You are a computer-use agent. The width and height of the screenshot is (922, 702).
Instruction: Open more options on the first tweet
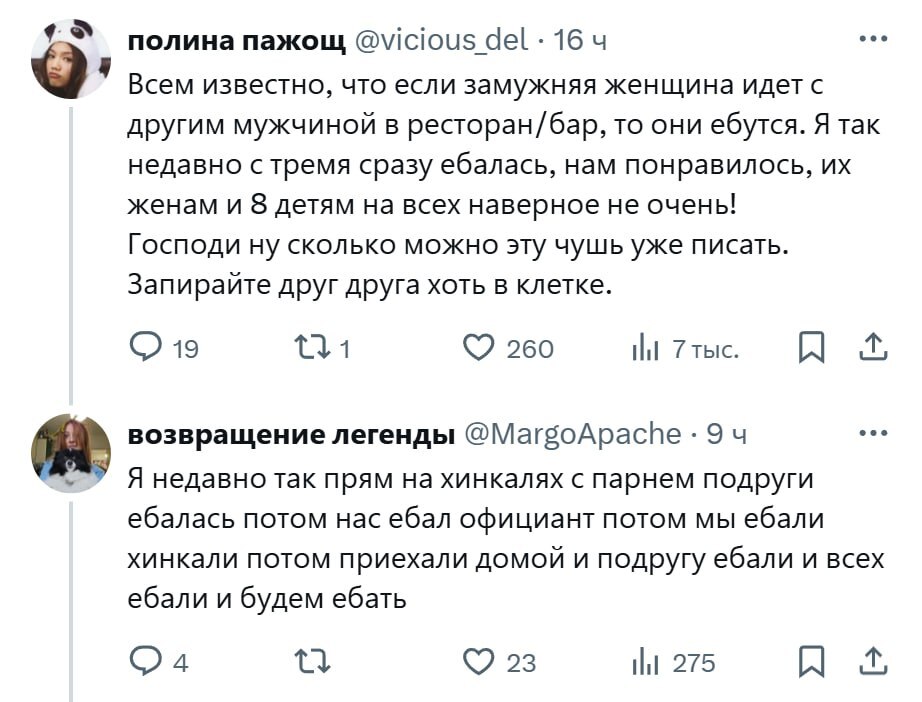click(872, 40)
